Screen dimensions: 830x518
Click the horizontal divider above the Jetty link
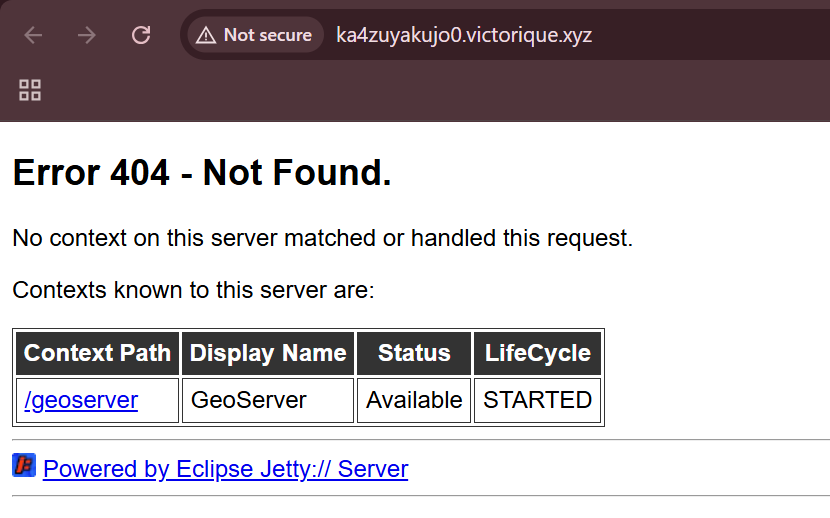tap(420, 440)
